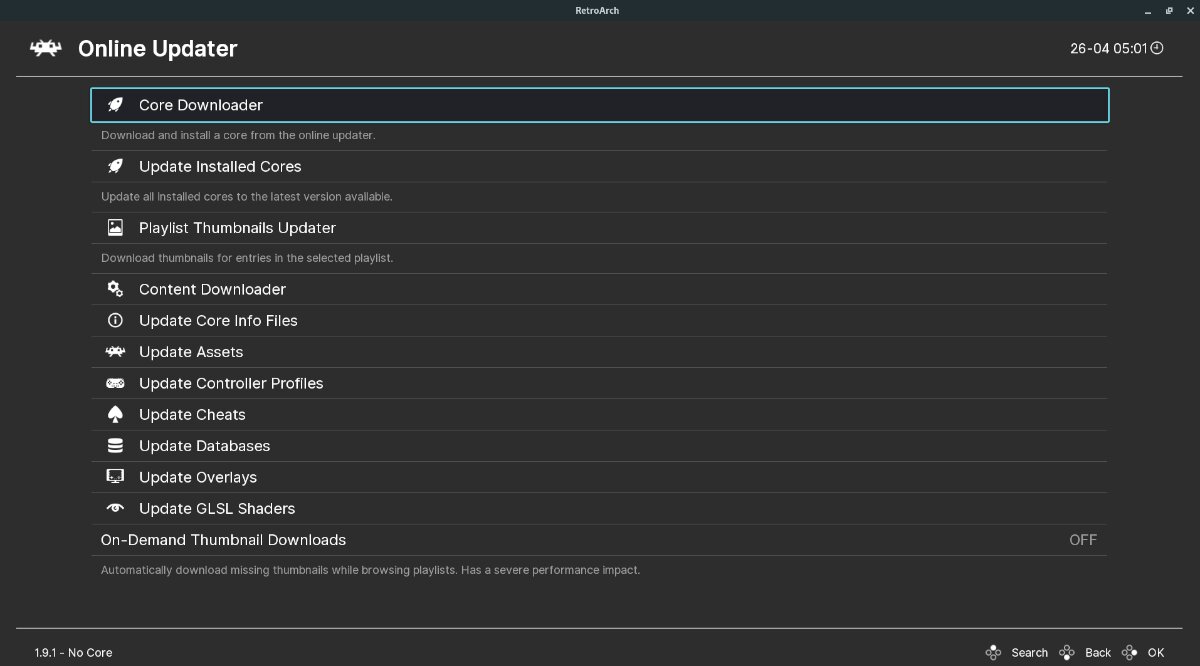The height and width of the screenshot is (666, 1200).
Task: Select Update Databases
Action: click(x=600, y=446)
